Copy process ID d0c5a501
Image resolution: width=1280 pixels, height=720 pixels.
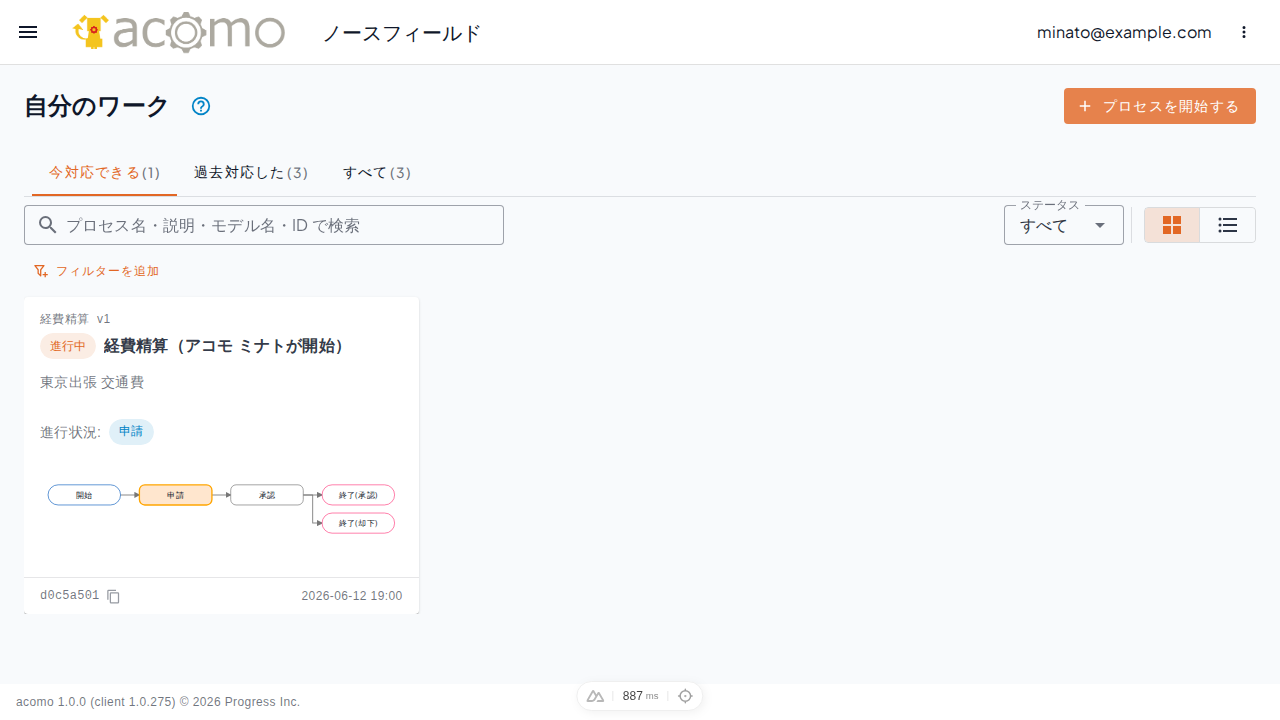coord(114,596)
